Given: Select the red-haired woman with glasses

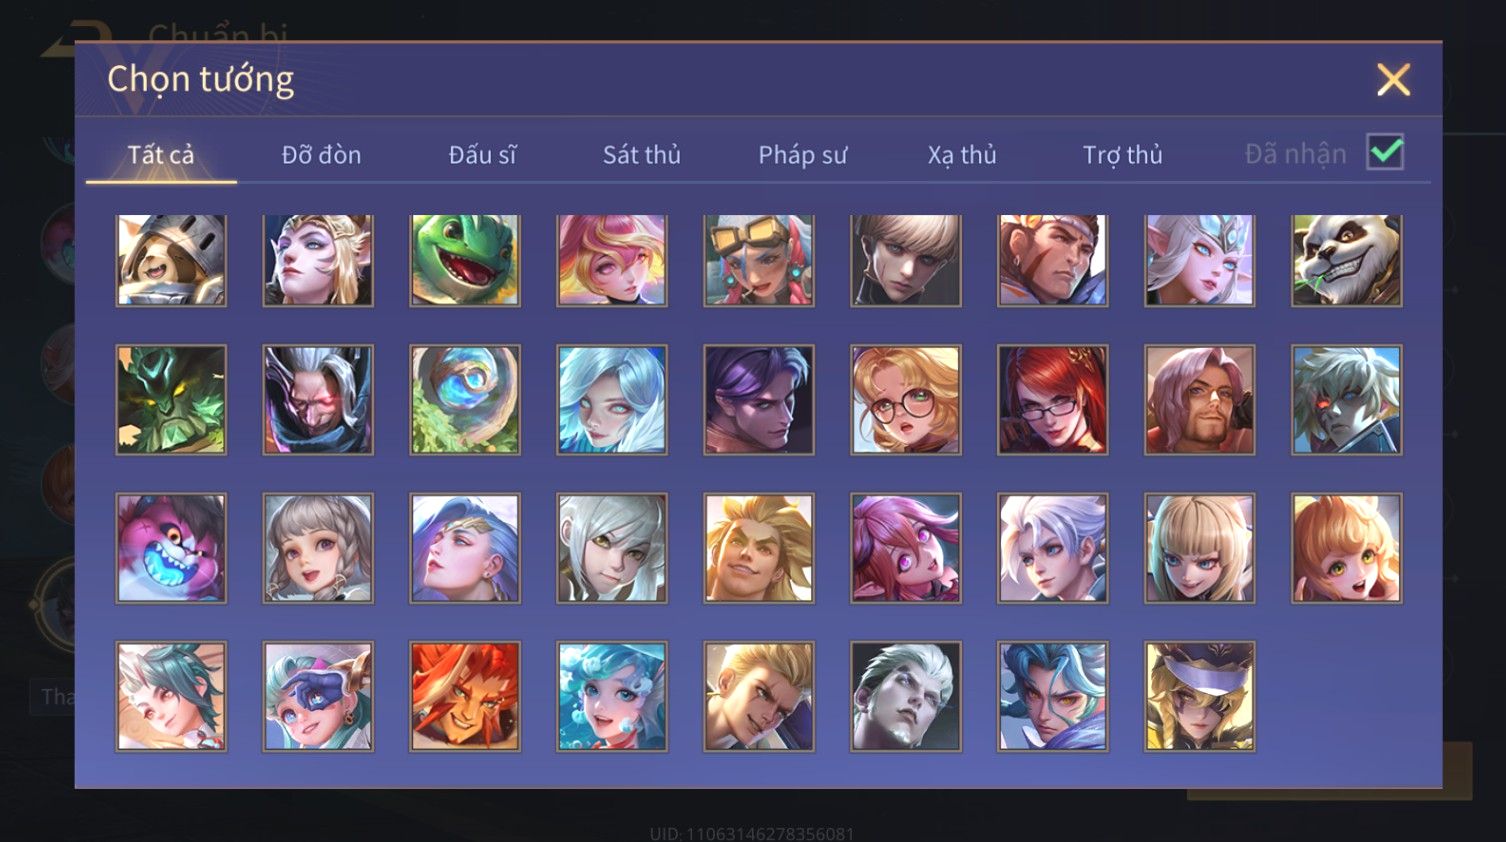Looking at the screenshot, I should click(x=1053, y=400).
